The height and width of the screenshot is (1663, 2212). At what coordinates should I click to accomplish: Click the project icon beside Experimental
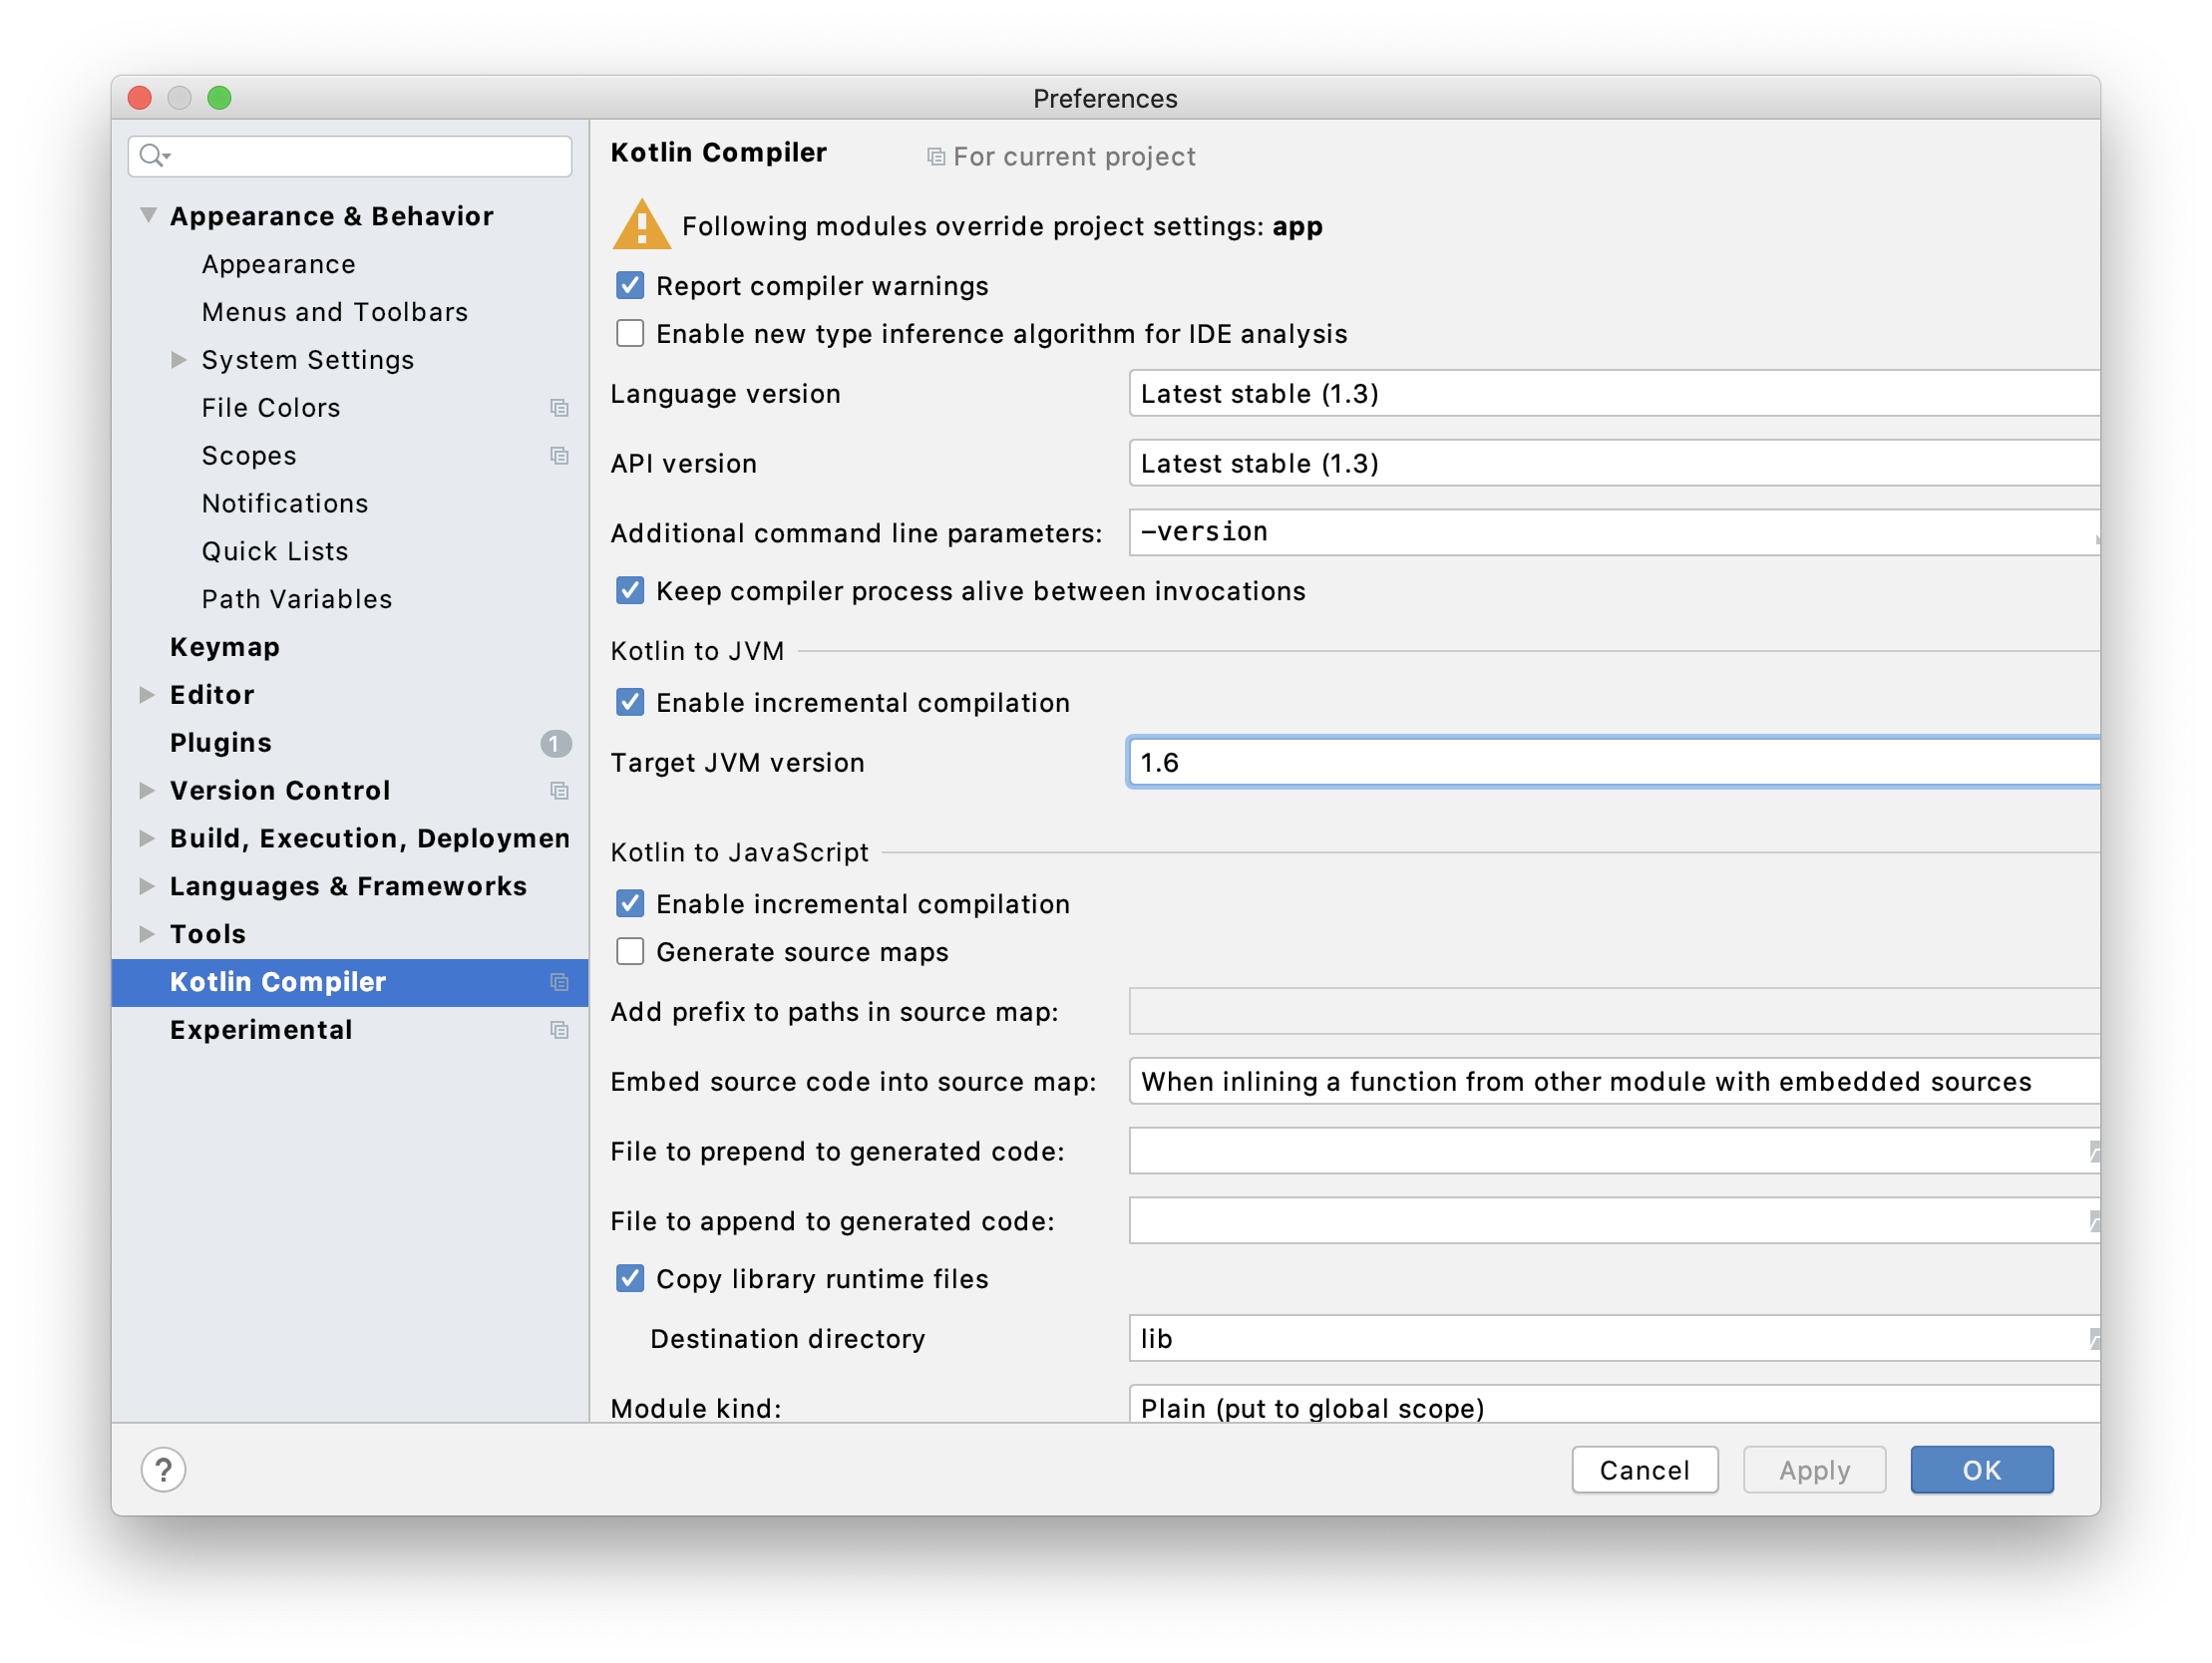pyautogui.click(x=559, y=1030)
